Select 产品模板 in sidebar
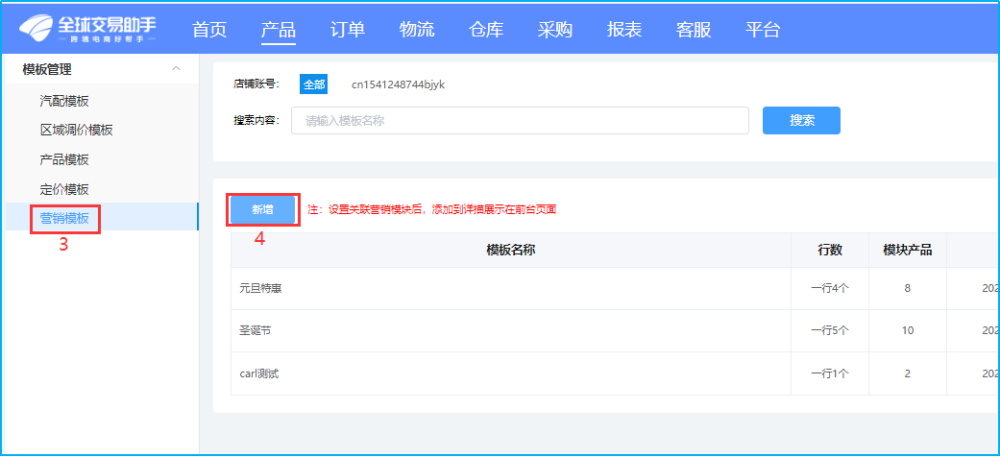Screen dimensions: 1000x457 [64, 159]
